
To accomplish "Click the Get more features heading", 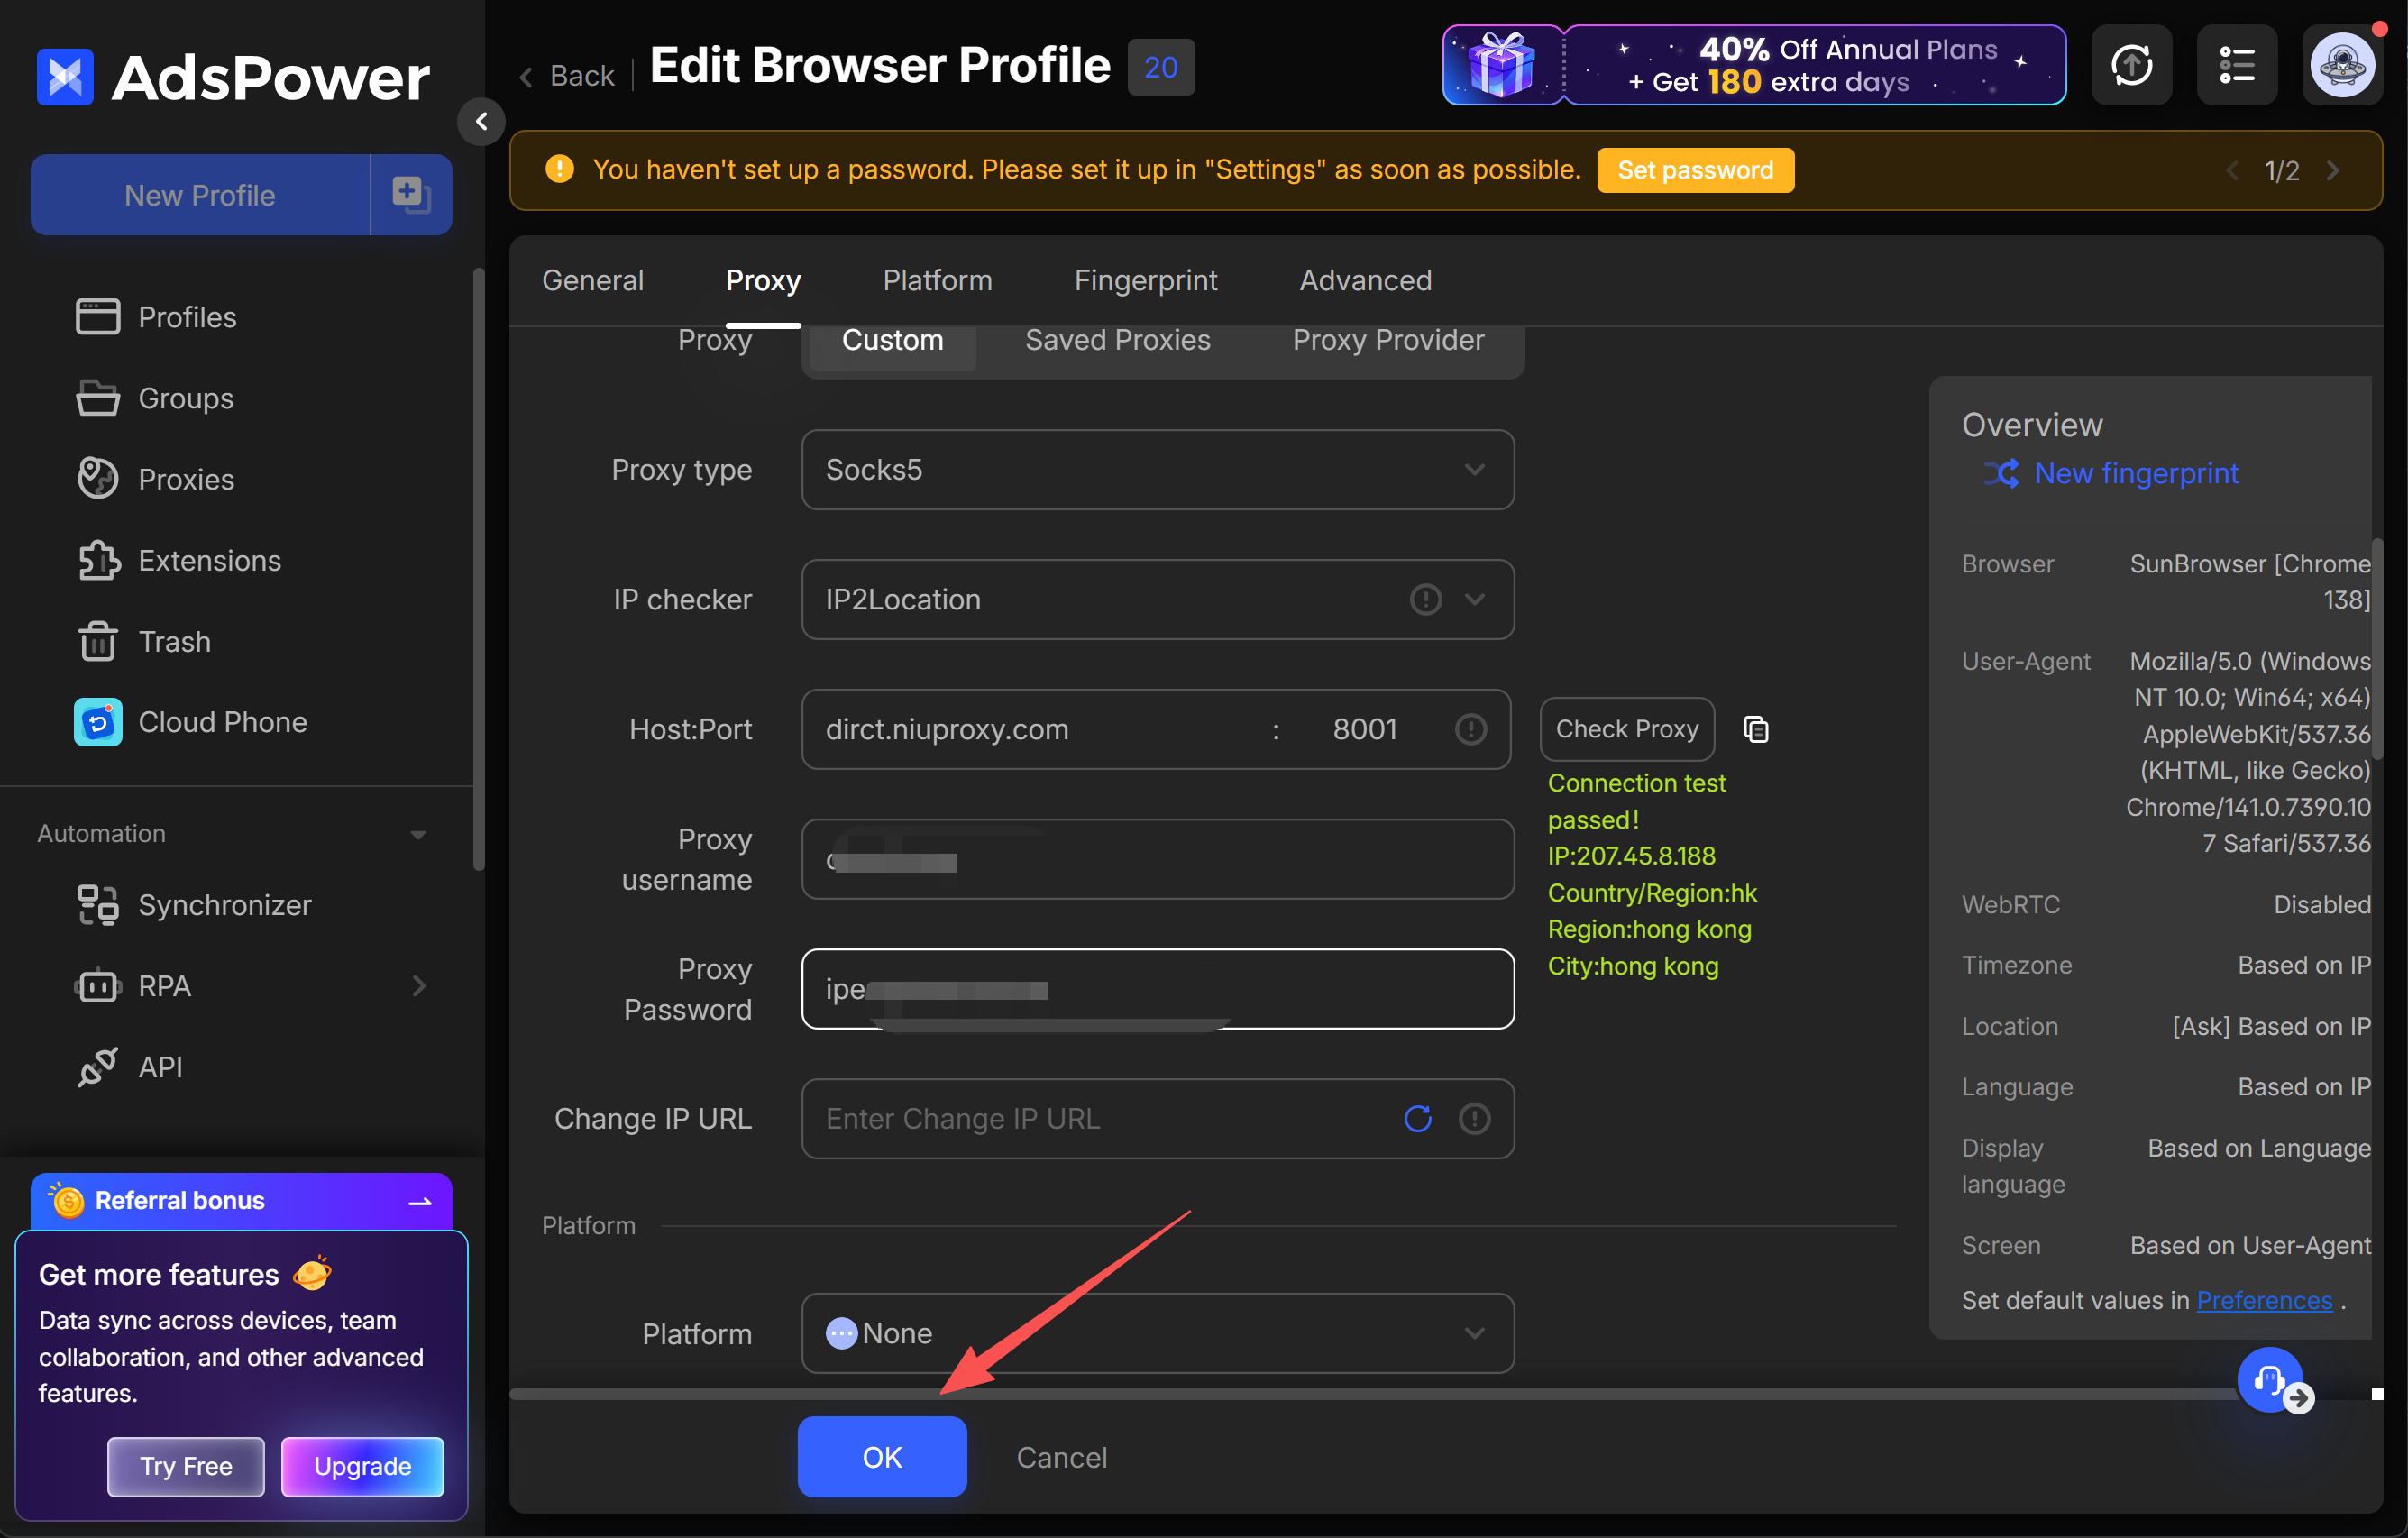I will pos(159,1274).
